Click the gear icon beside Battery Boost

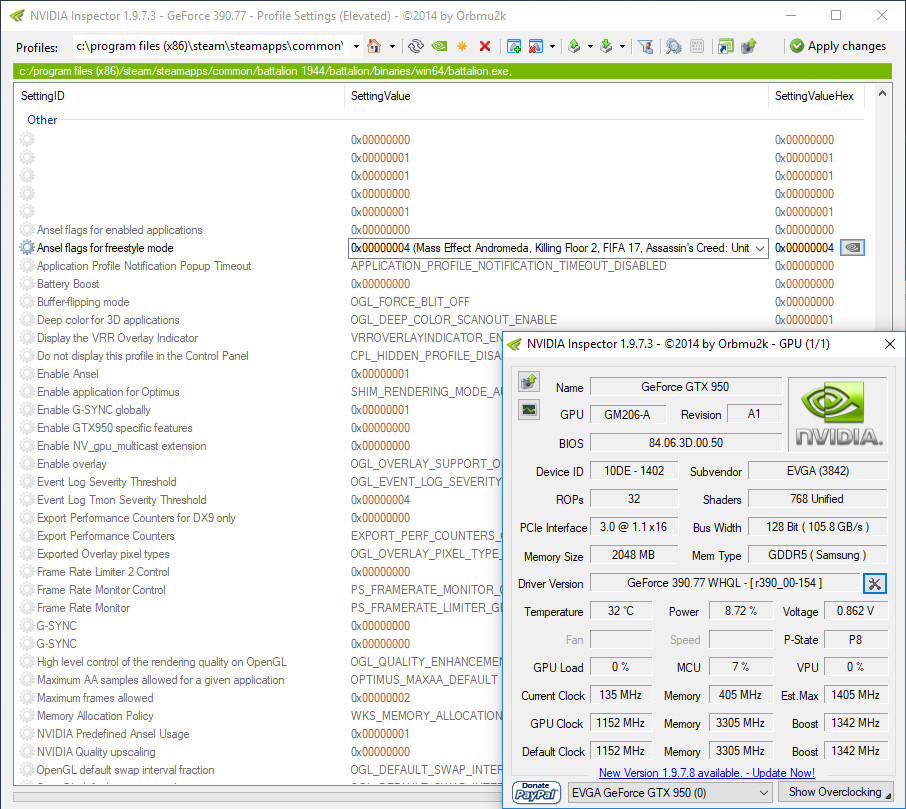click(27, 284)
